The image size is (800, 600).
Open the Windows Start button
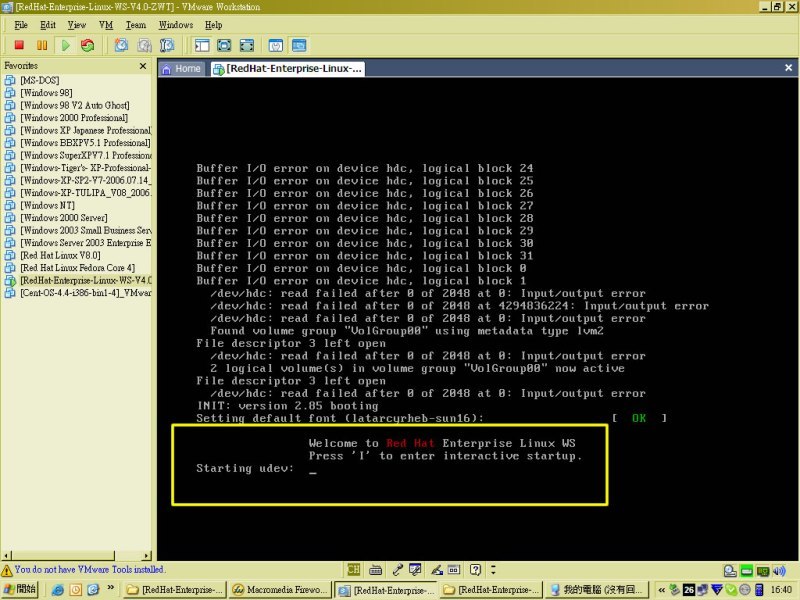coord(19,589)
